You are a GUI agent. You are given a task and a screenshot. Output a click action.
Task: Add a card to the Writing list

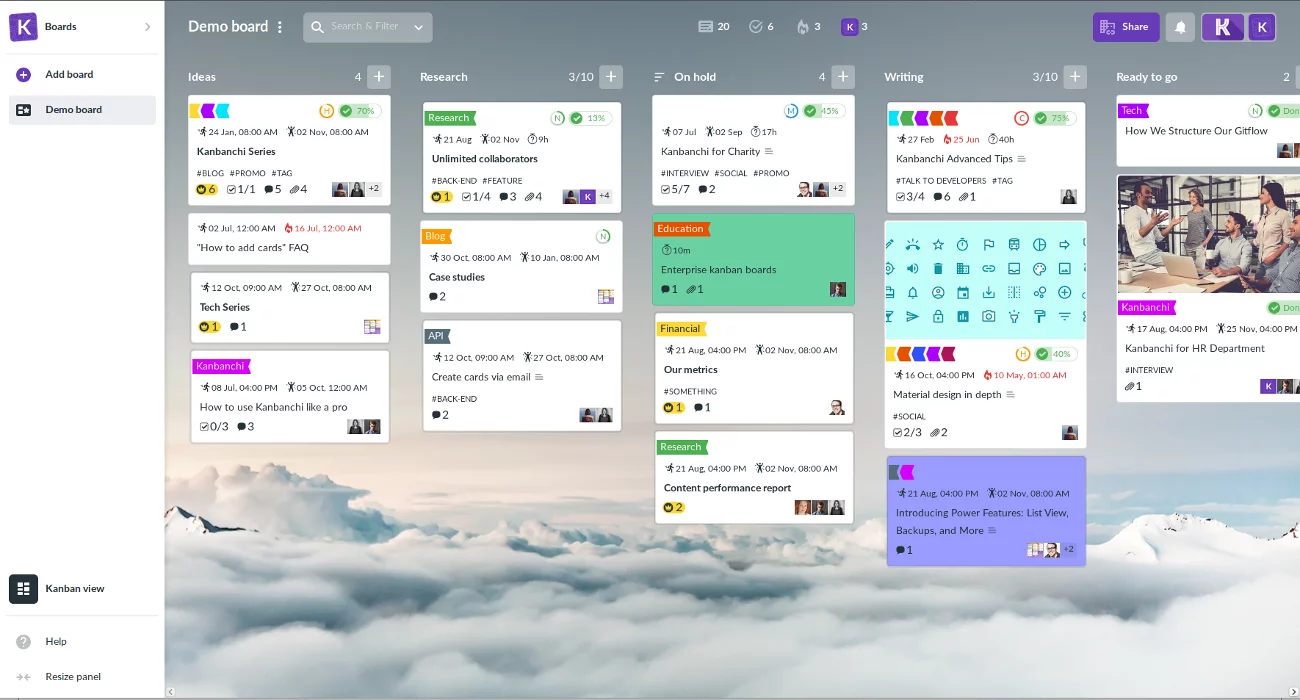(1075, 77)
